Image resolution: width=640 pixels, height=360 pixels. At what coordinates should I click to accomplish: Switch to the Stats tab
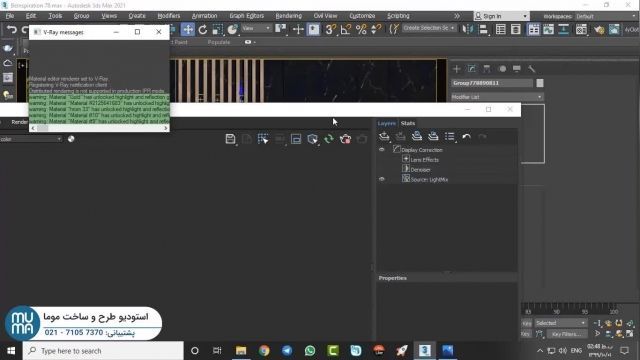click(x=408, y=123)
